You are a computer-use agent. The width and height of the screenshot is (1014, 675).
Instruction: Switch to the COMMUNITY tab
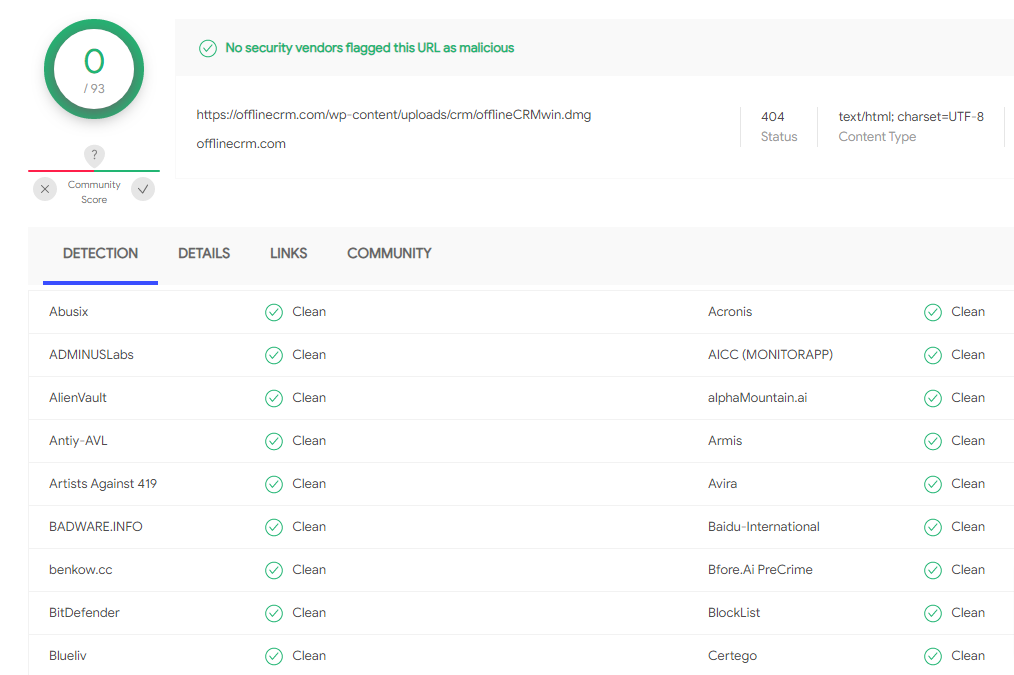(389, 253)
